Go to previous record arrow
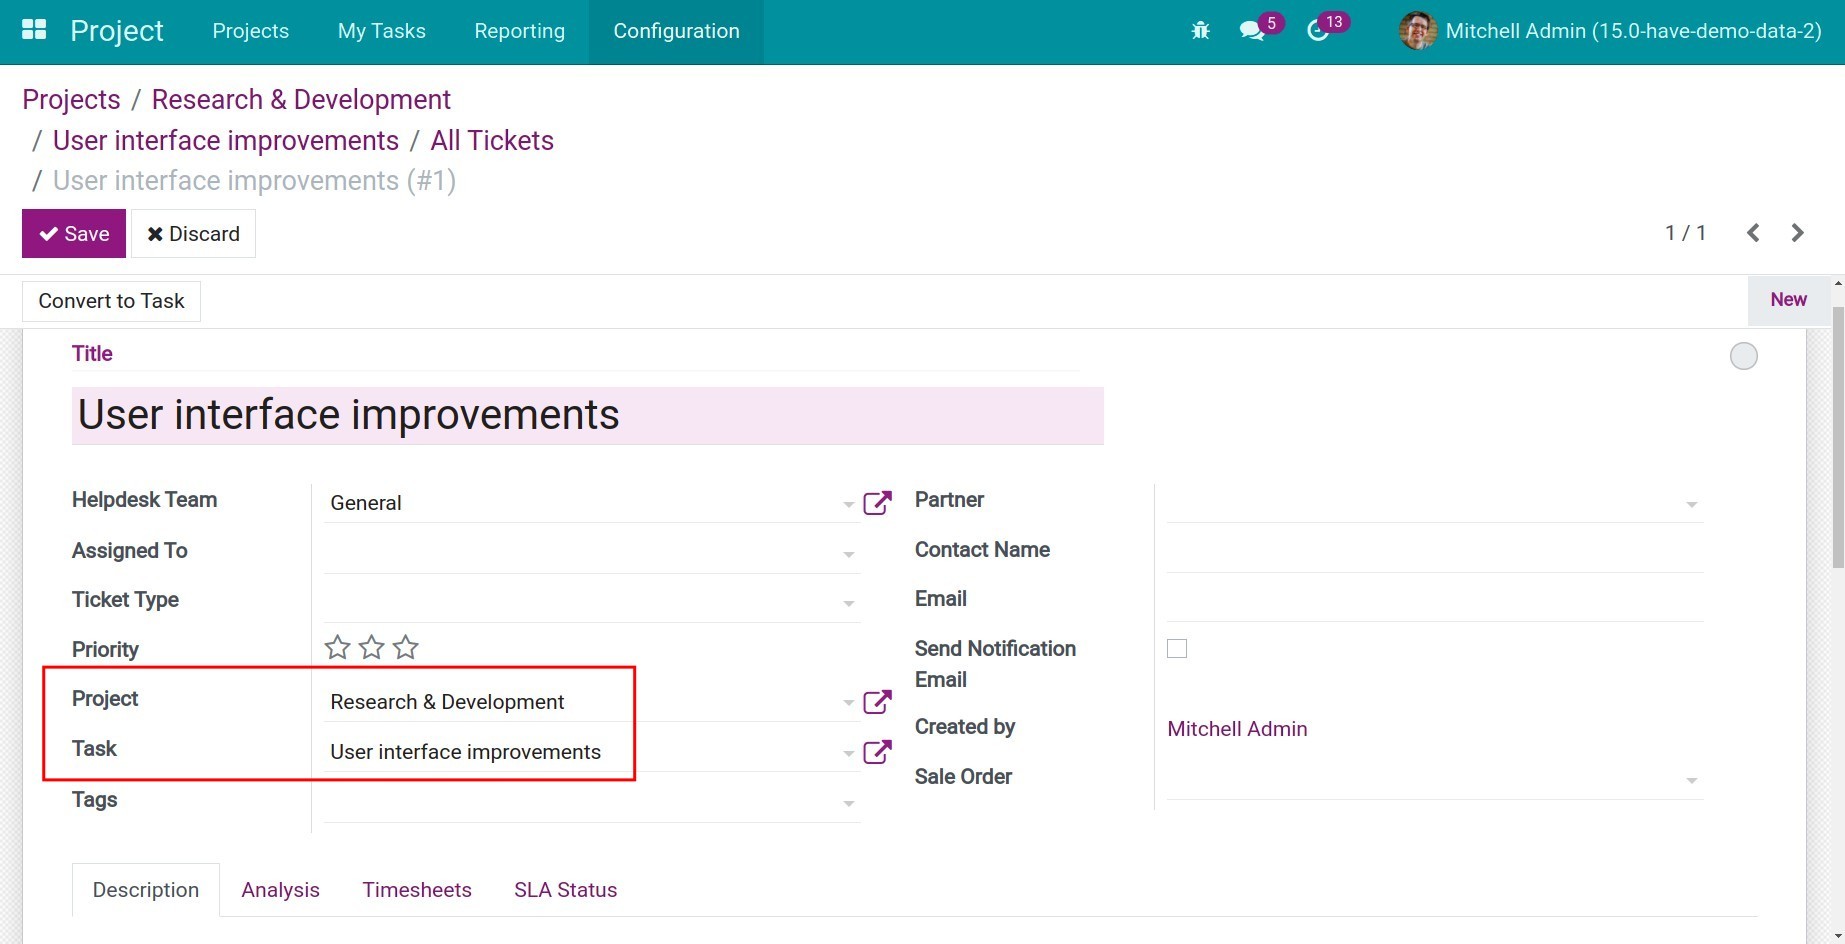 [1753, 233]
